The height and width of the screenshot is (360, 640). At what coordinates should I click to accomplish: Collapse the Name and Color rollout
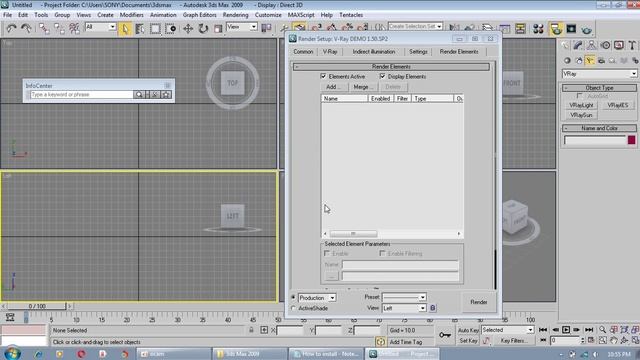pyautogui.click(x=599, y=128)
